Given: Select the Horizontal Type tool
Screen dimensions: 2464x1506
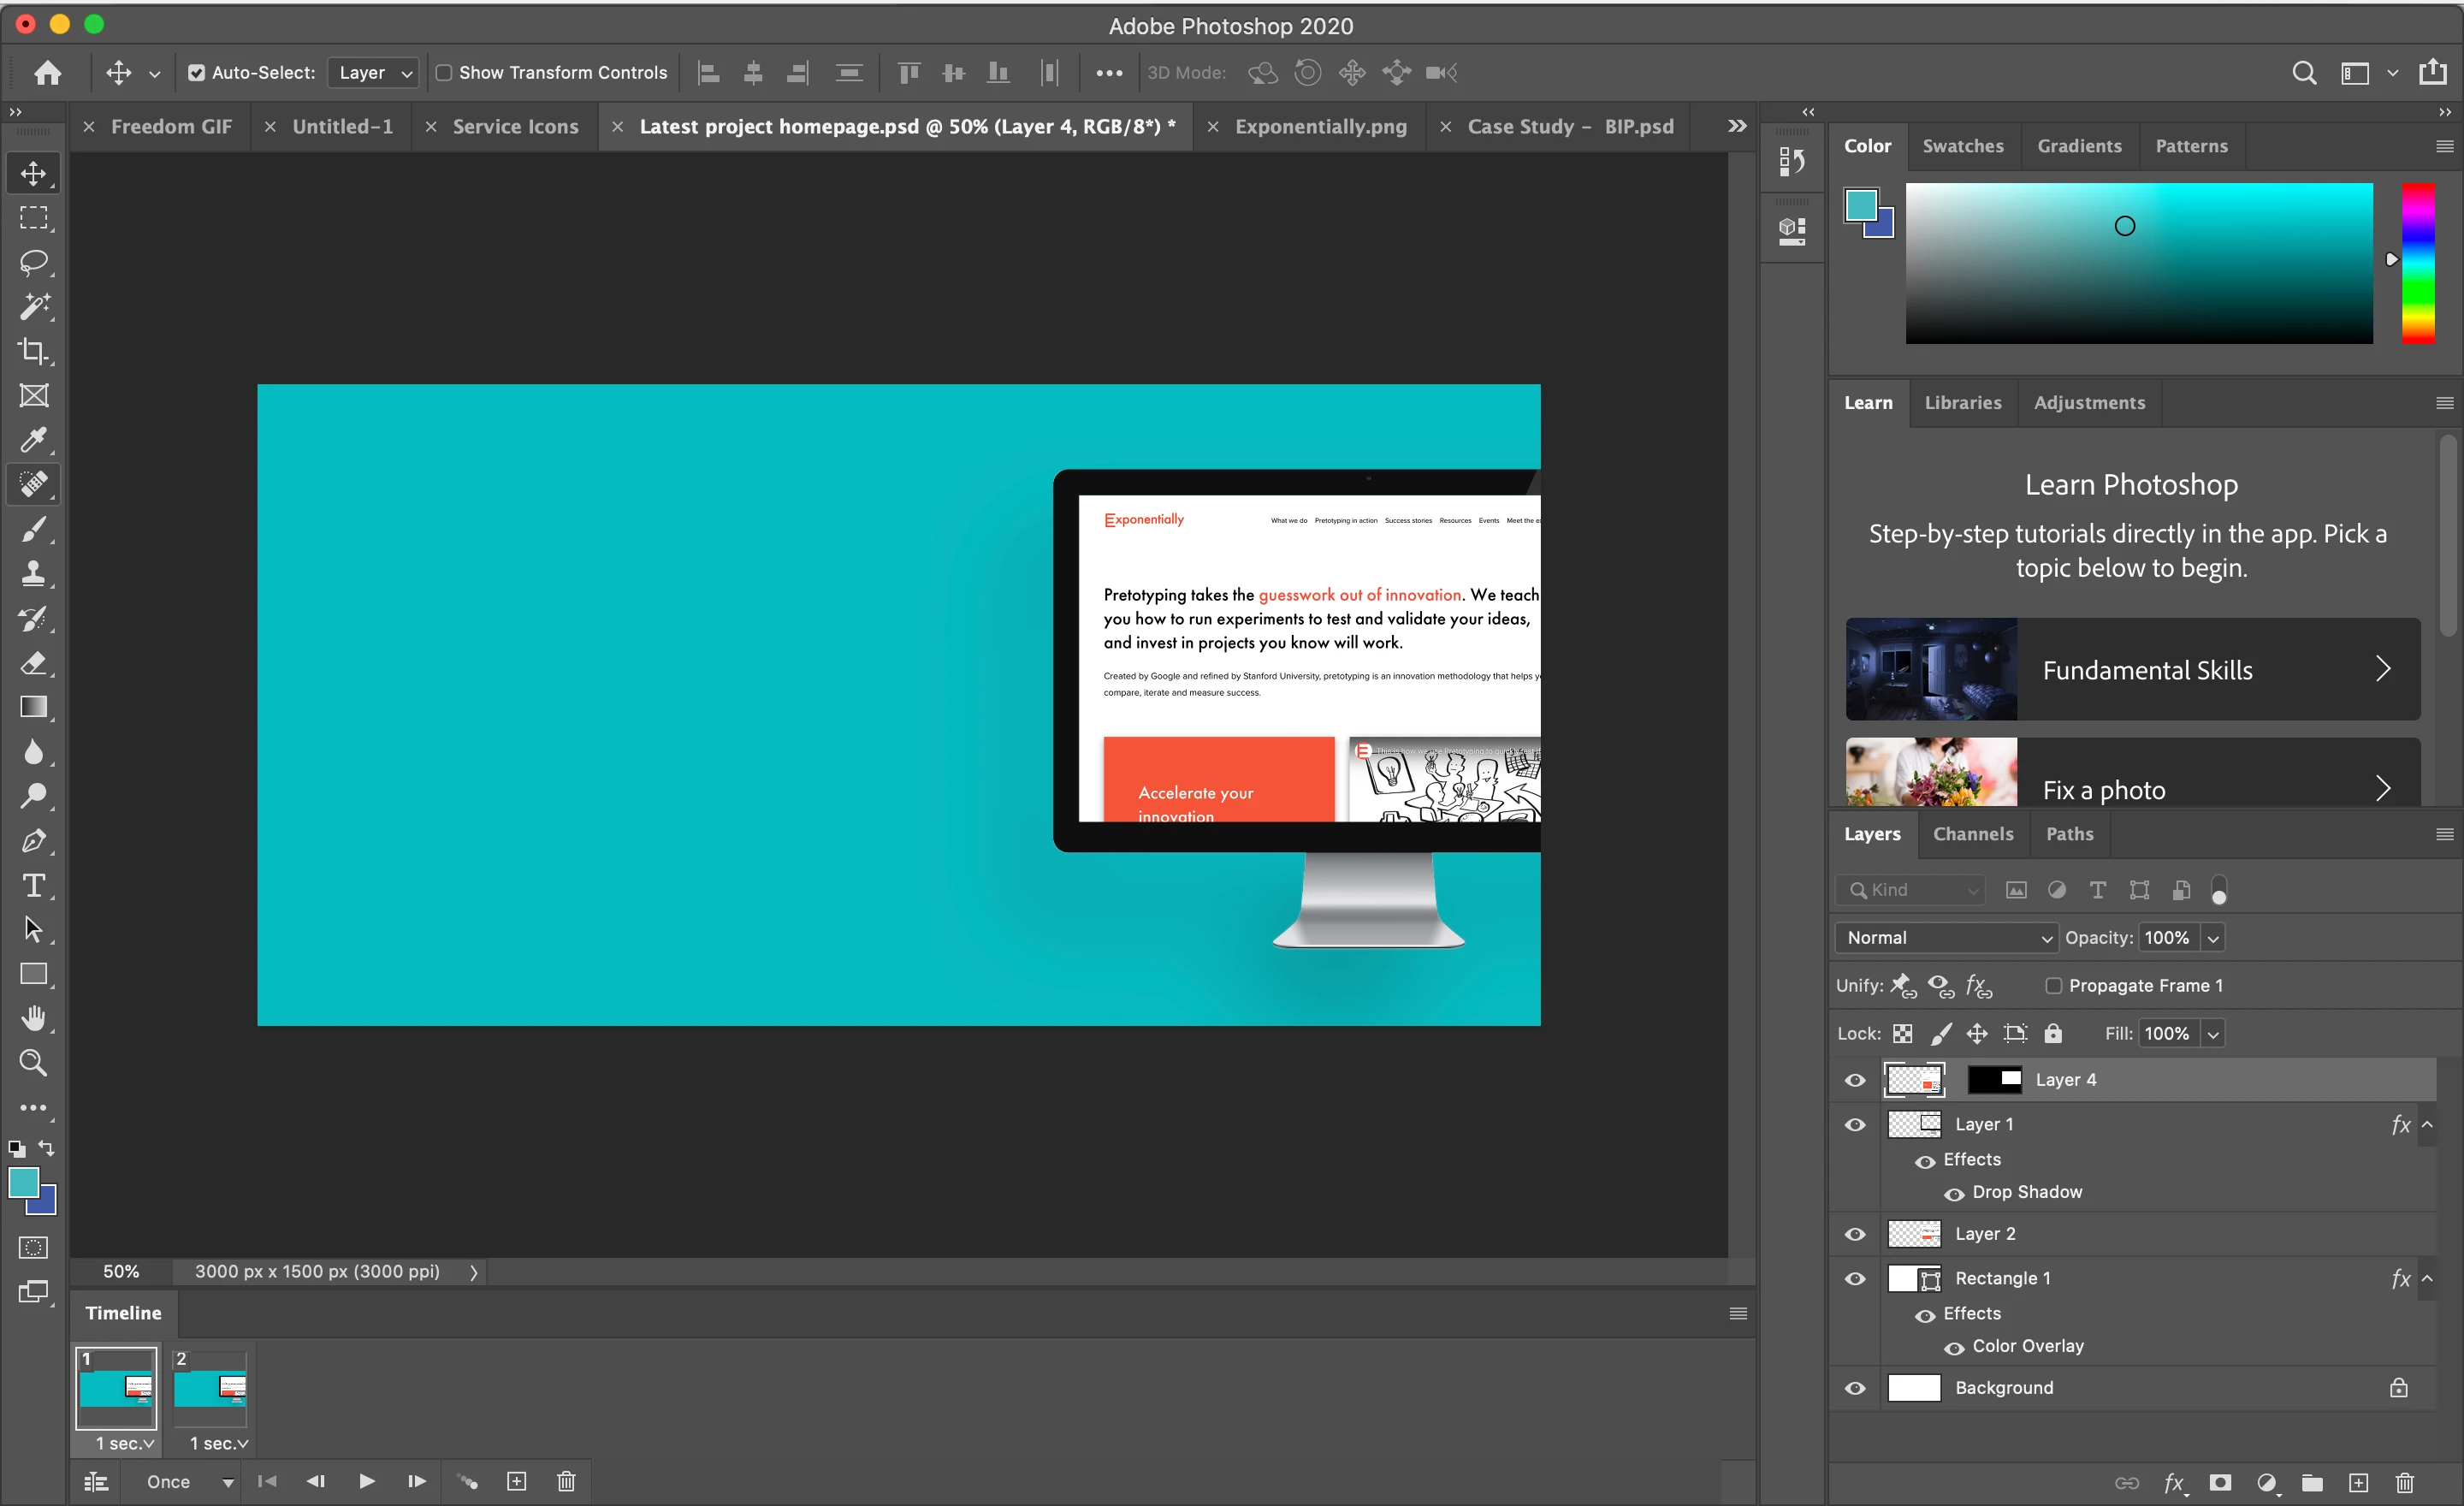Looking at the screenshot, I should pyautogui.click(x=33, y=885).
